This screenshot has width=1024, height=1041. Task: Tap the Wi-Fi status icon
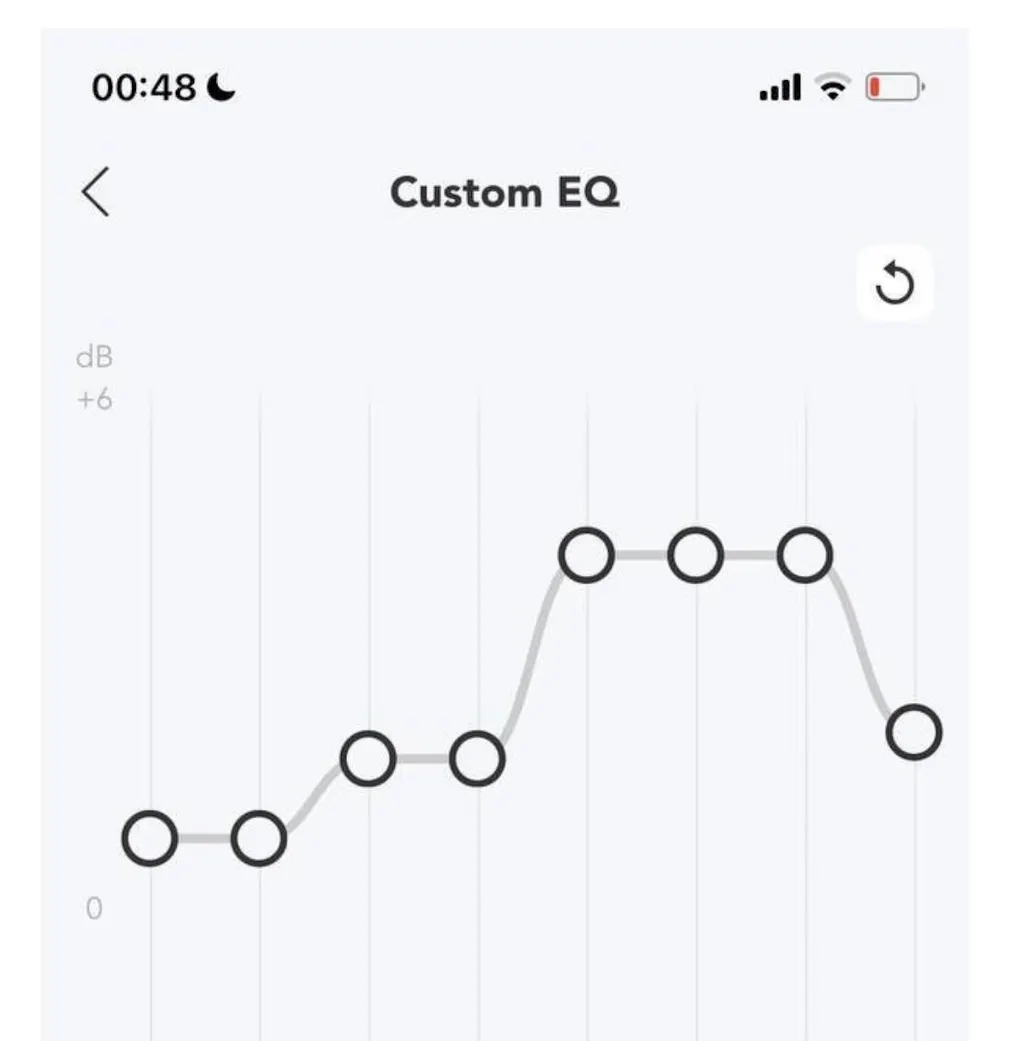831,88
